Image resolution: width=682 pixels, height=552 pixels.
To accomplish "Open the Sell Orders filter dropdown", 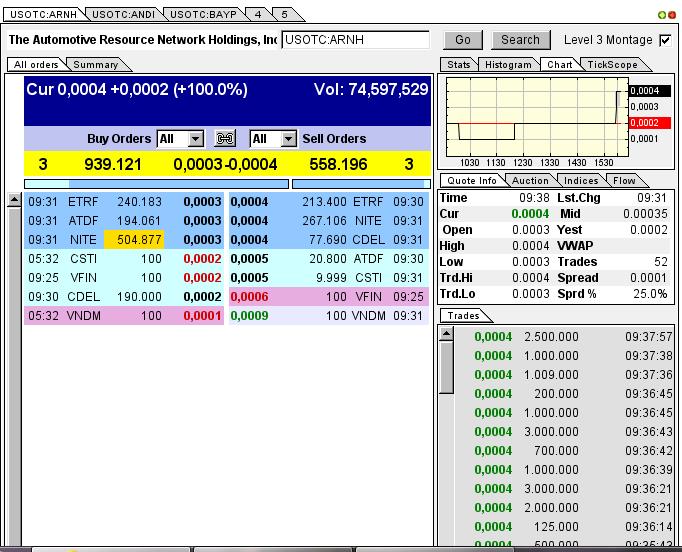I will pos(288,139).
